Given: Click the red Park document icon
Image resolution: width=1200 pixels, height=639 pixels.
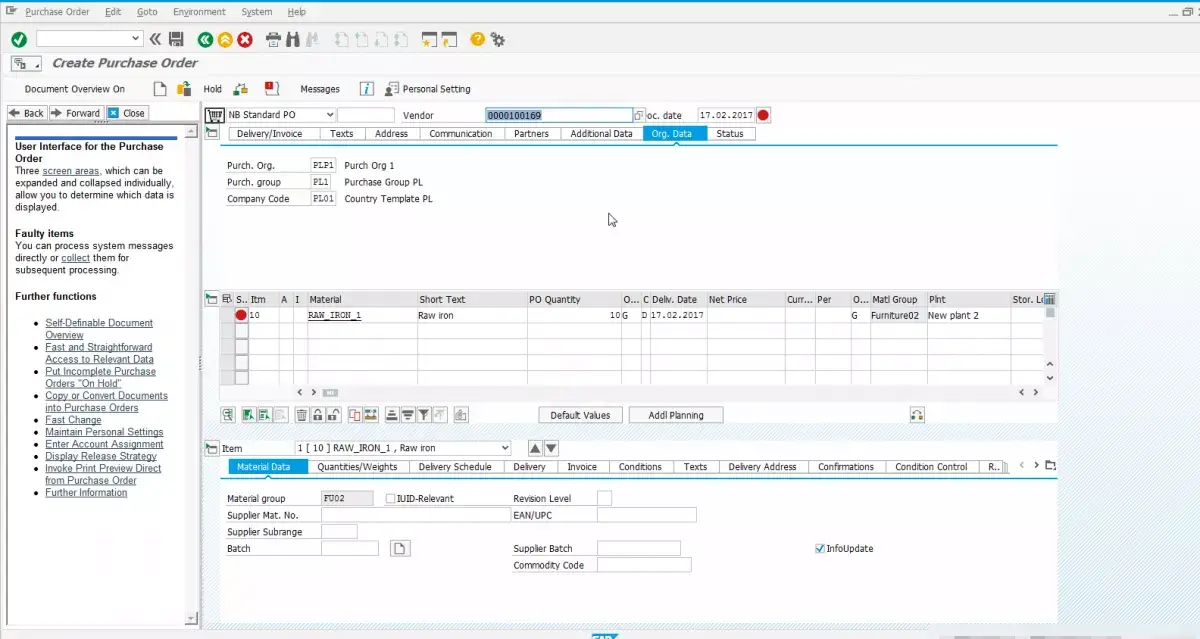Looking at the screenshot, I should point(271,89).
